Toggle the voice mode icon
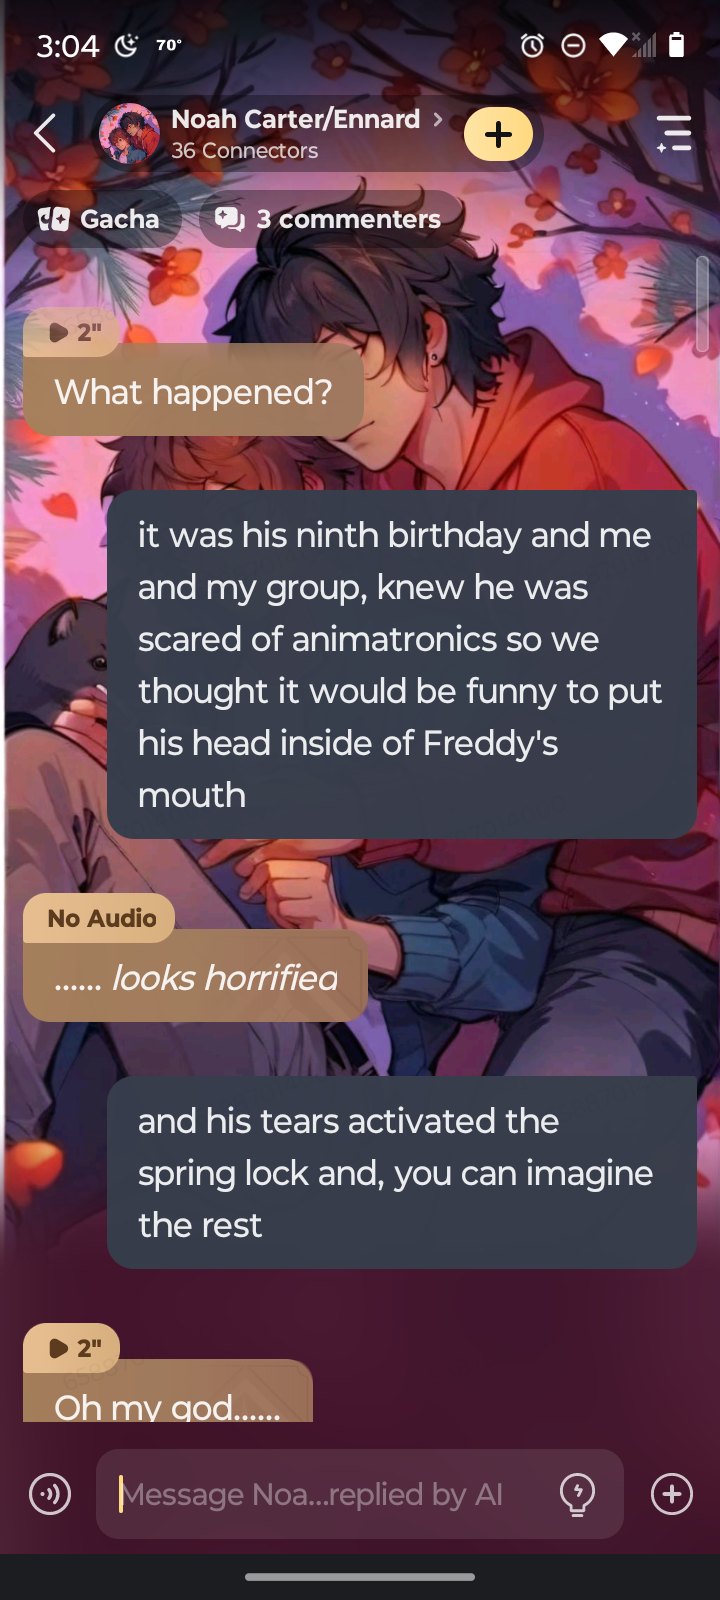This screenshot has height=1600, width=720. click(50, 1494)
